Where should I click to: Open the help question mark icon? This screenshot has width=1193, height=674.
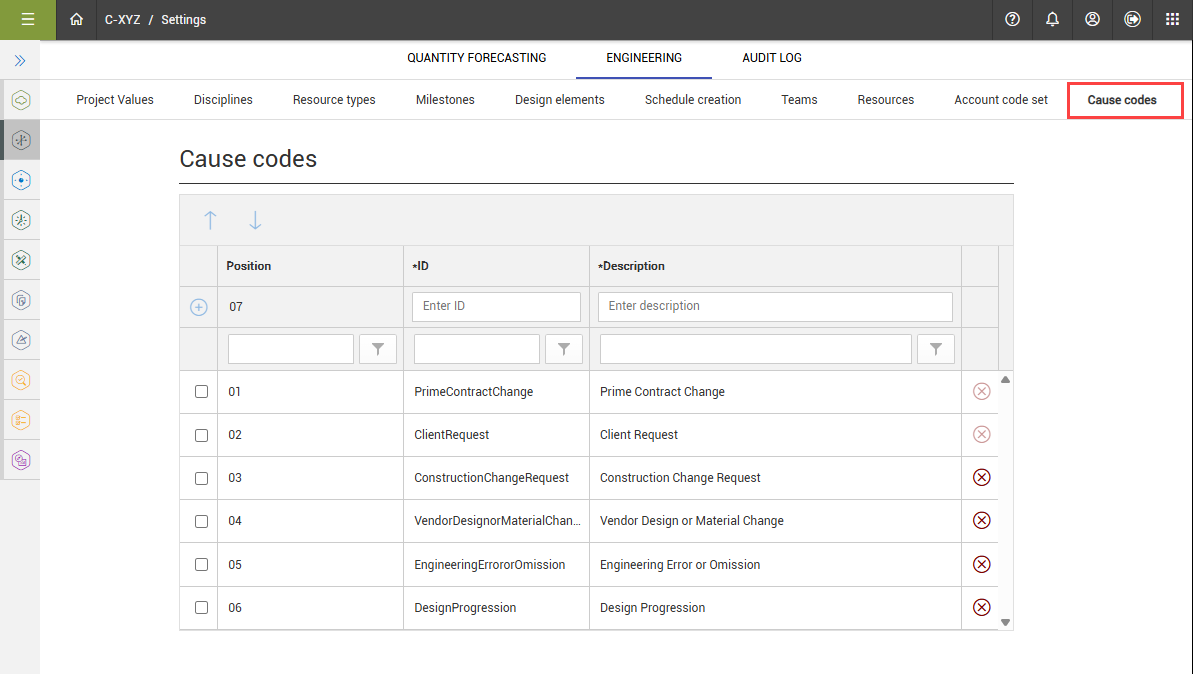tap(1012, 19)
